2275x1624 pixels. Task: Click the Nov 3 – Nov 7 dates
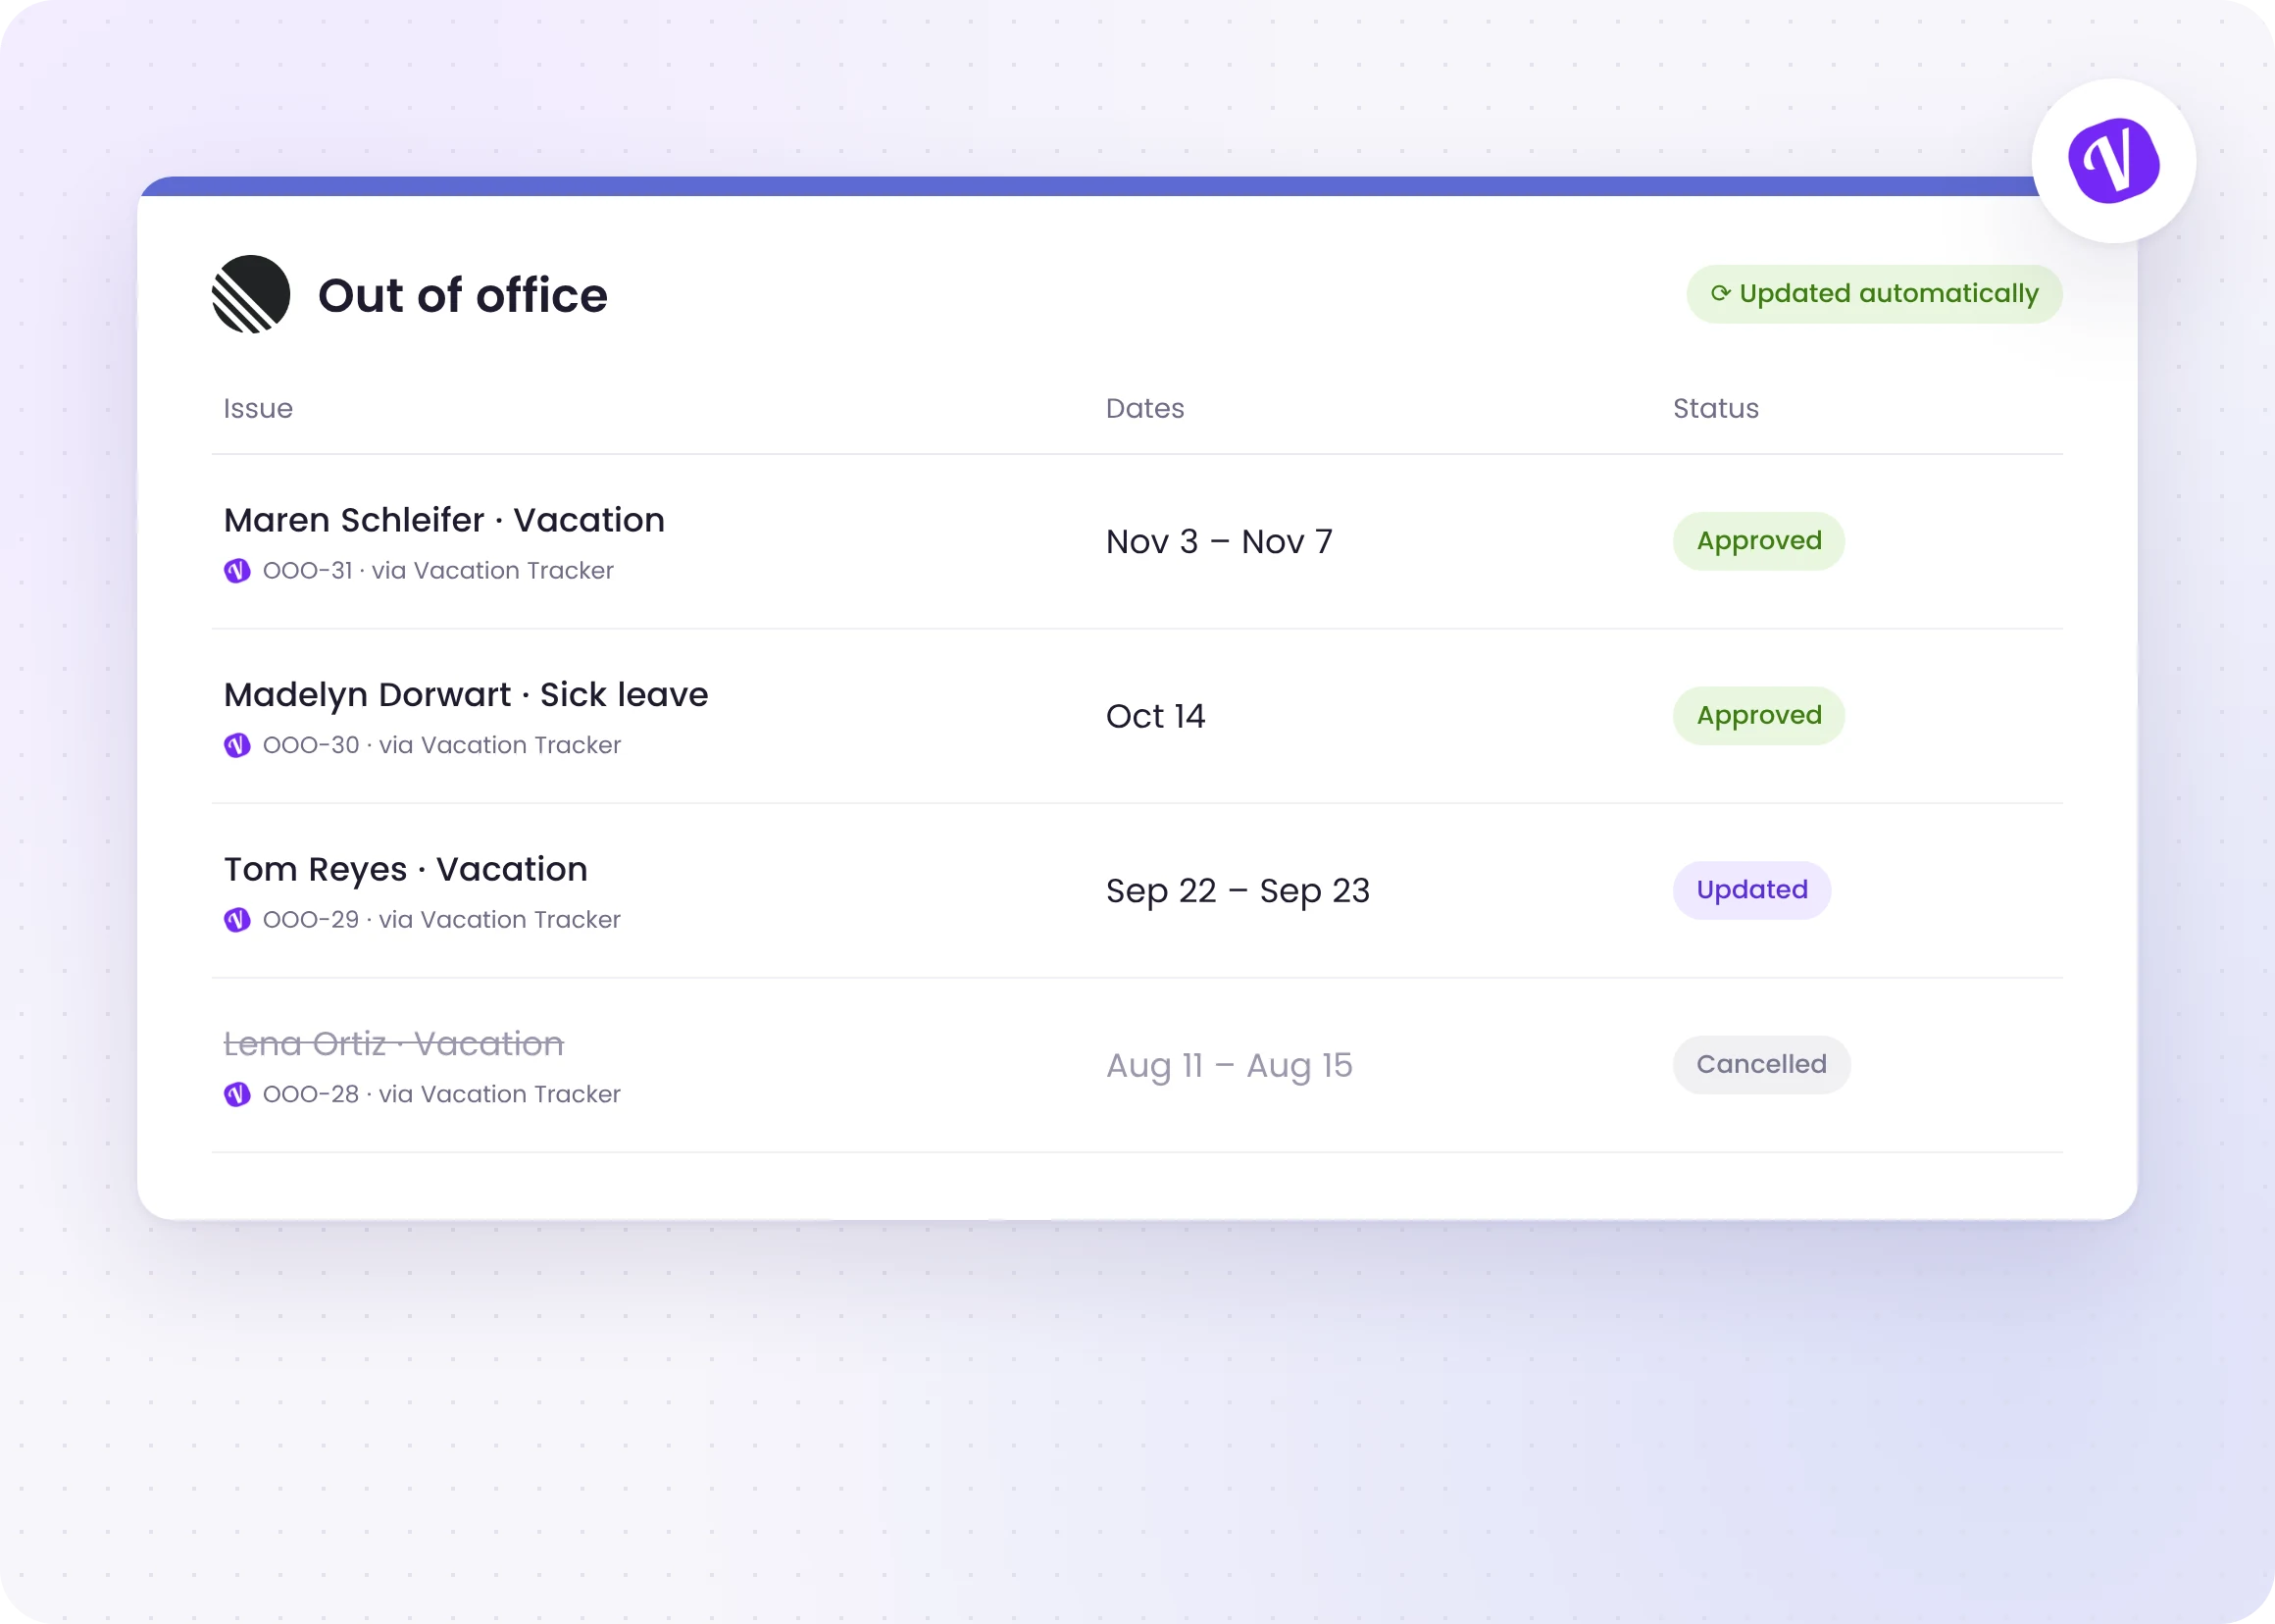tap(1219, 542)
